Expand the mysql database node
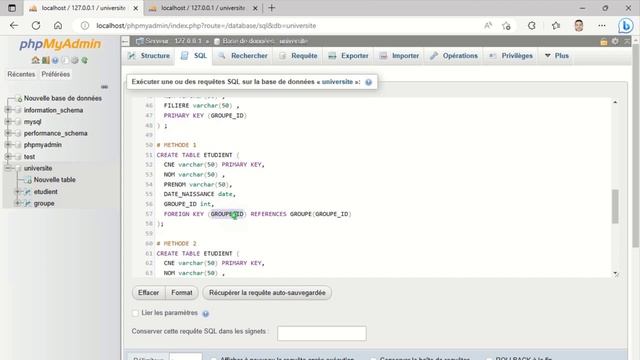The height and width of the screenshot is (360, 640). point(8,122)
